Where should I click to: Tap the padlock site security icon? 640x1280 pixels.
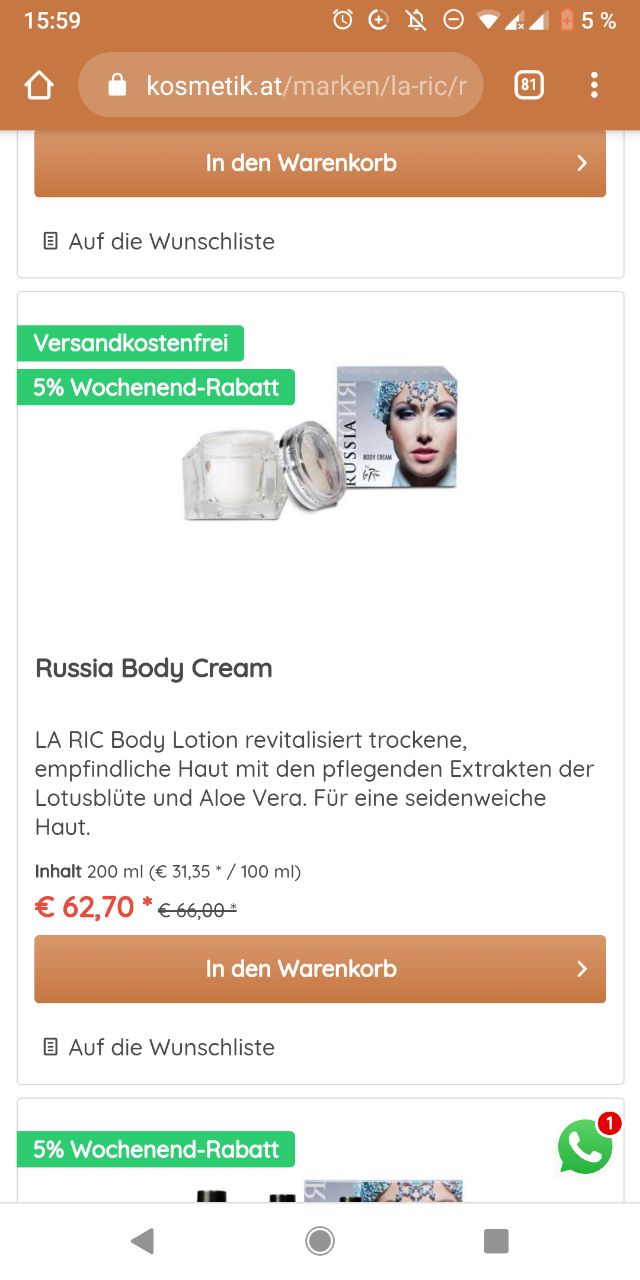tap(117, 85)
